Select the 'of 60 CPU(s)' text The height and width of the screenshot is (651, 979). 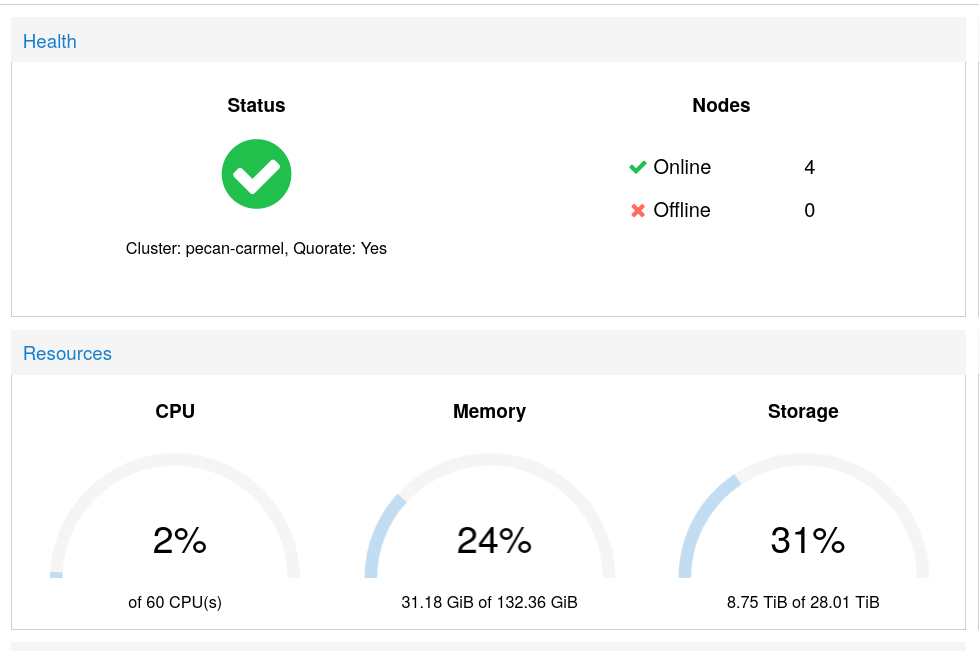[x=175, y=602]
